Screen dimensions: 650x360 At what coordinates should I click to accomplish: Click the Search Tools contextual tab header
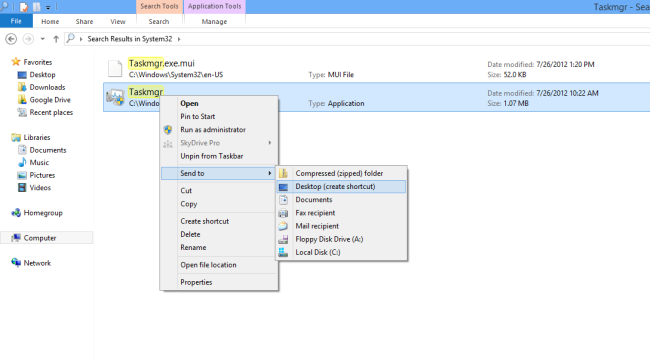click(159, 6)
